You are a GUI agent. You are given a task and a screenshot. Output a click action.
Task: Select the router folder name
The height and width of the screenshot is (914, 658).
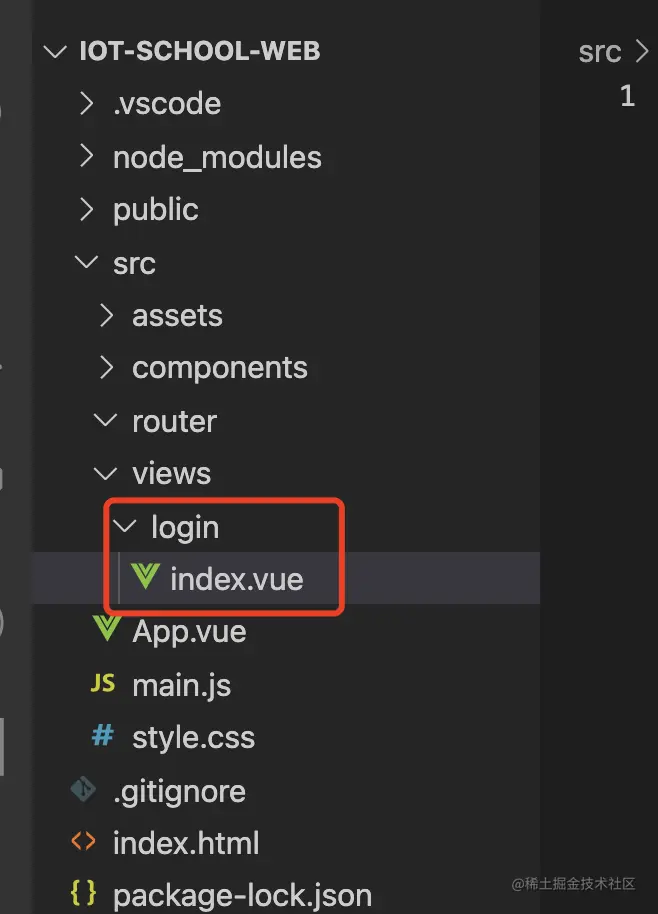(175, 421)
